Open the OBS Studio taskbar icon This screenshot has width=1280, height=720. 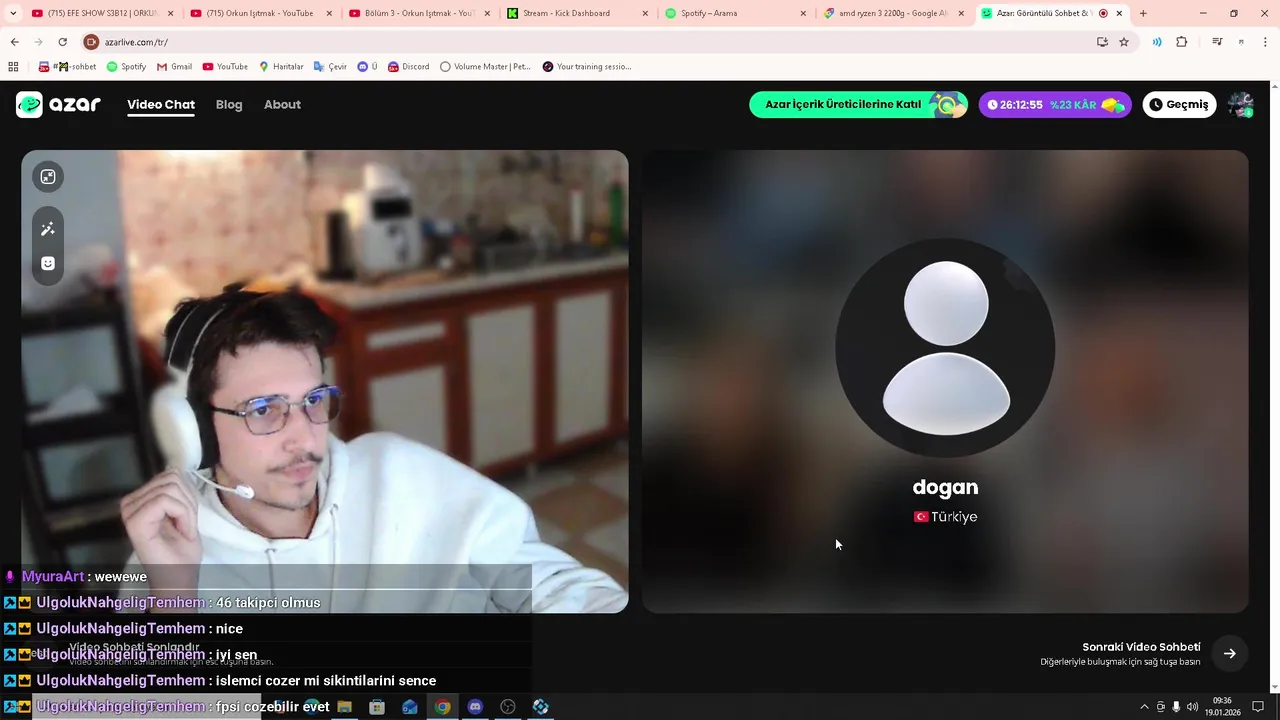508,707
